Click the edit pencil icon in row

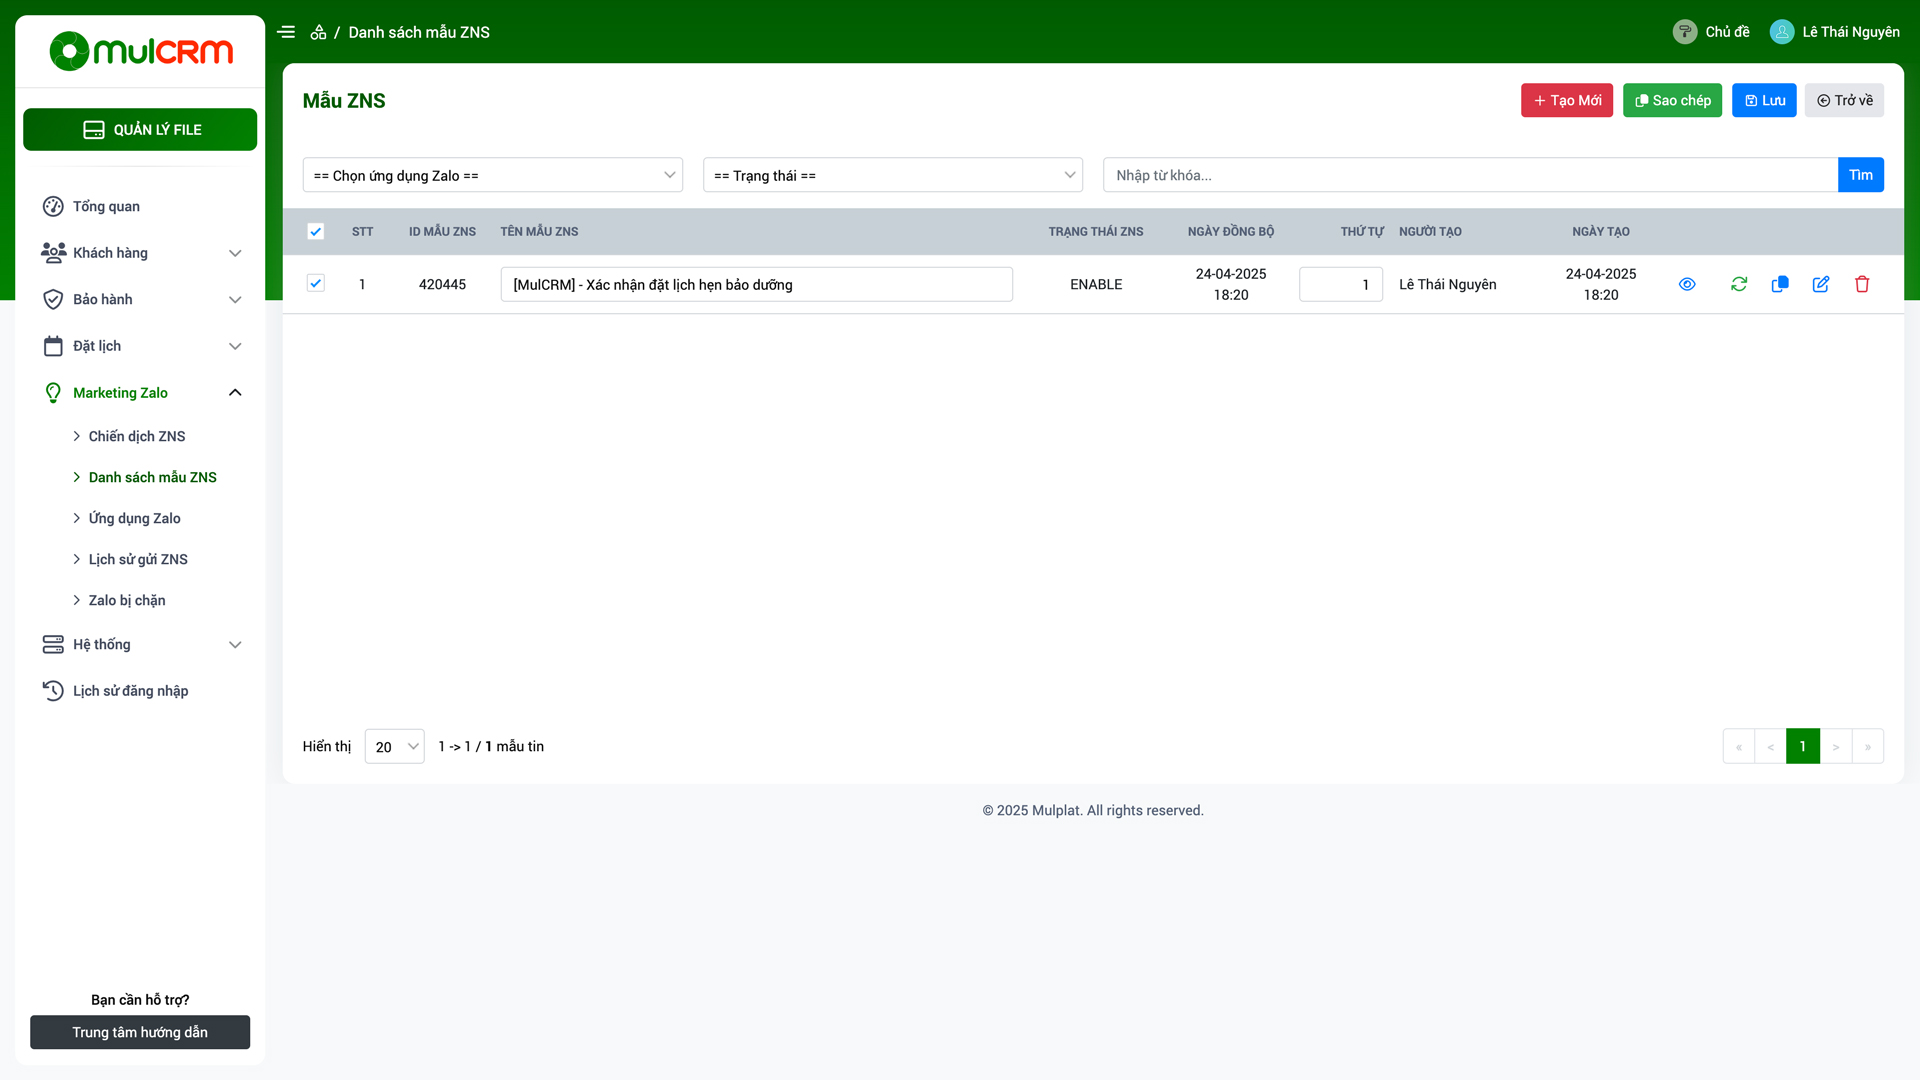tap(1821, 284)
